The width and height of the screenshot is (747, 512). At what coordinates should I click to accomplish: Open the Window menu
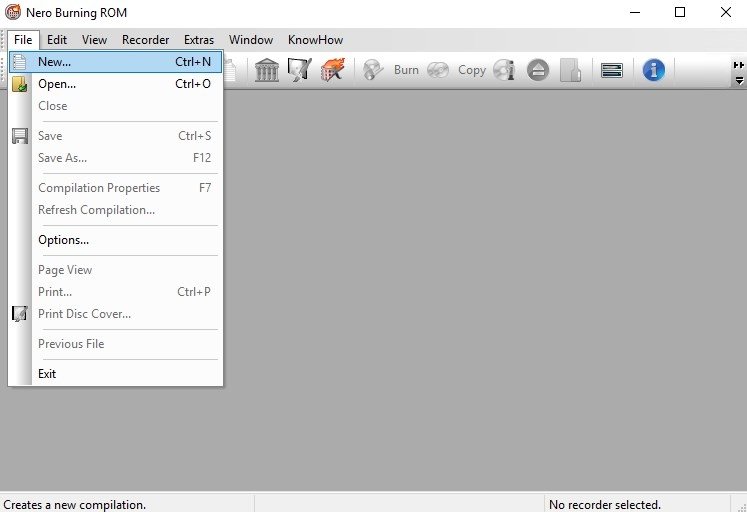[x=251, y=40]
